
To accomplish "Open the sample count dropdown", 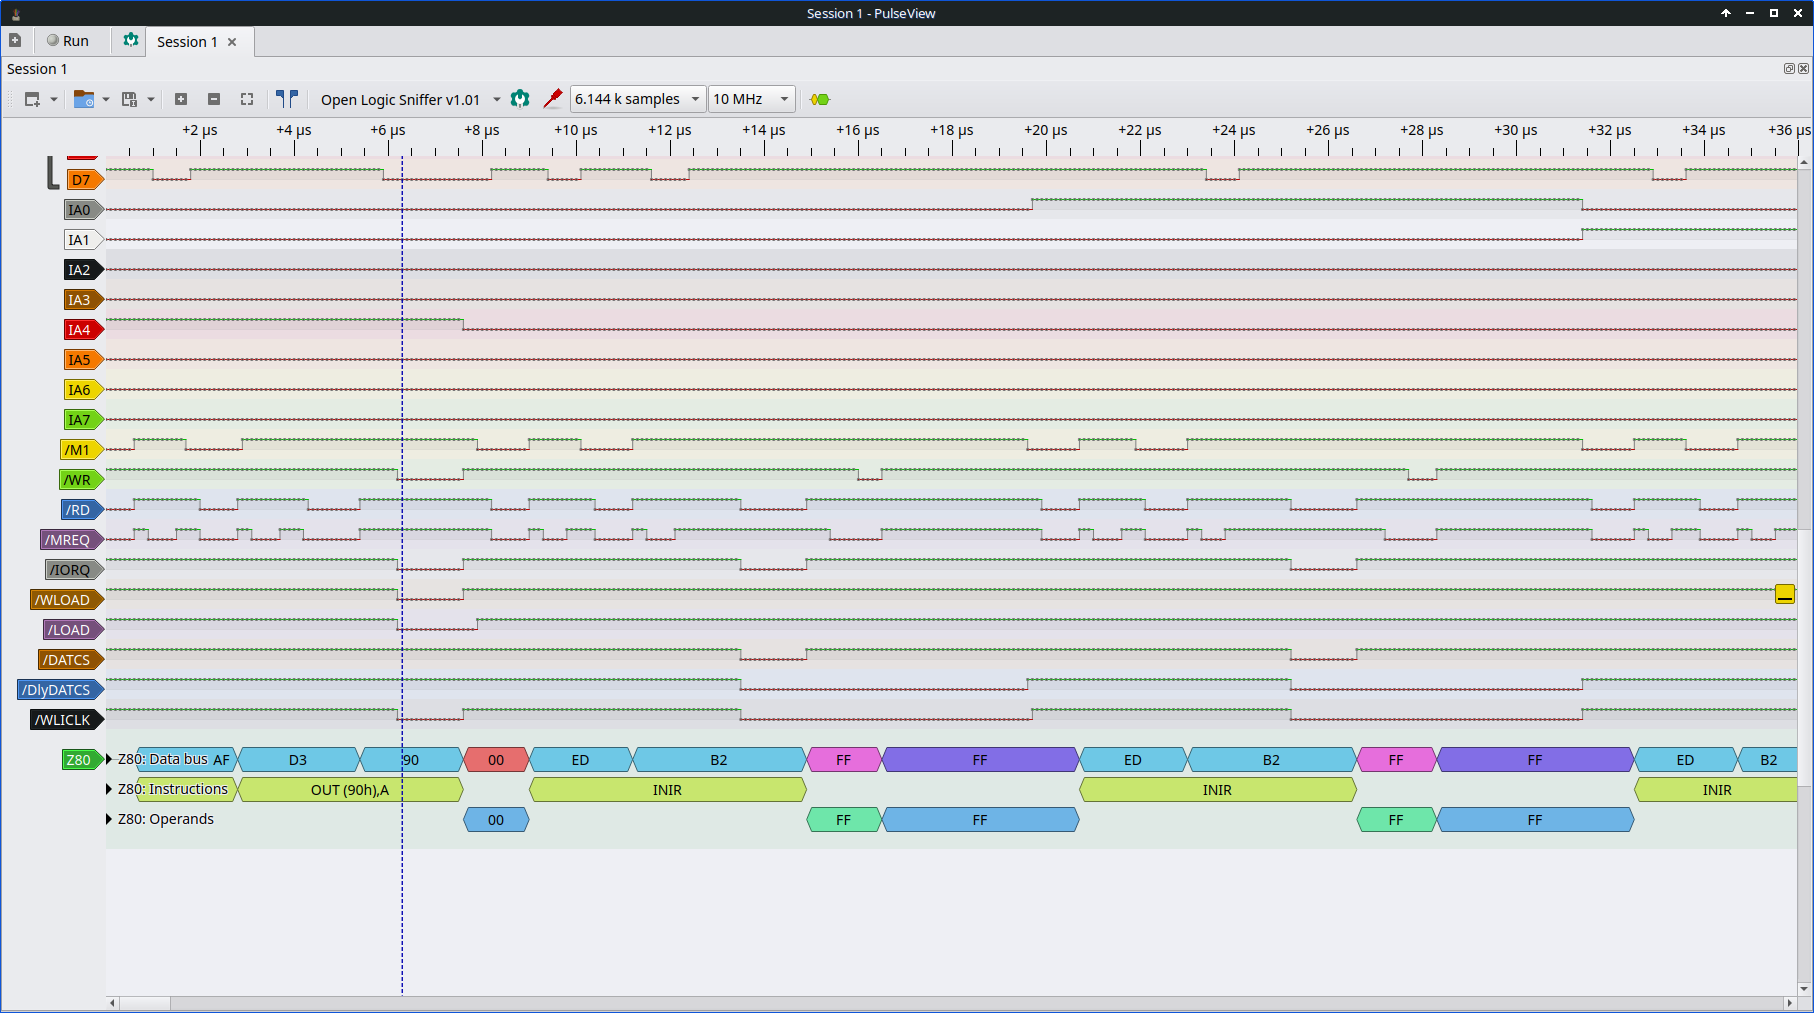I will pyautogui.click(x=637, y=99).
